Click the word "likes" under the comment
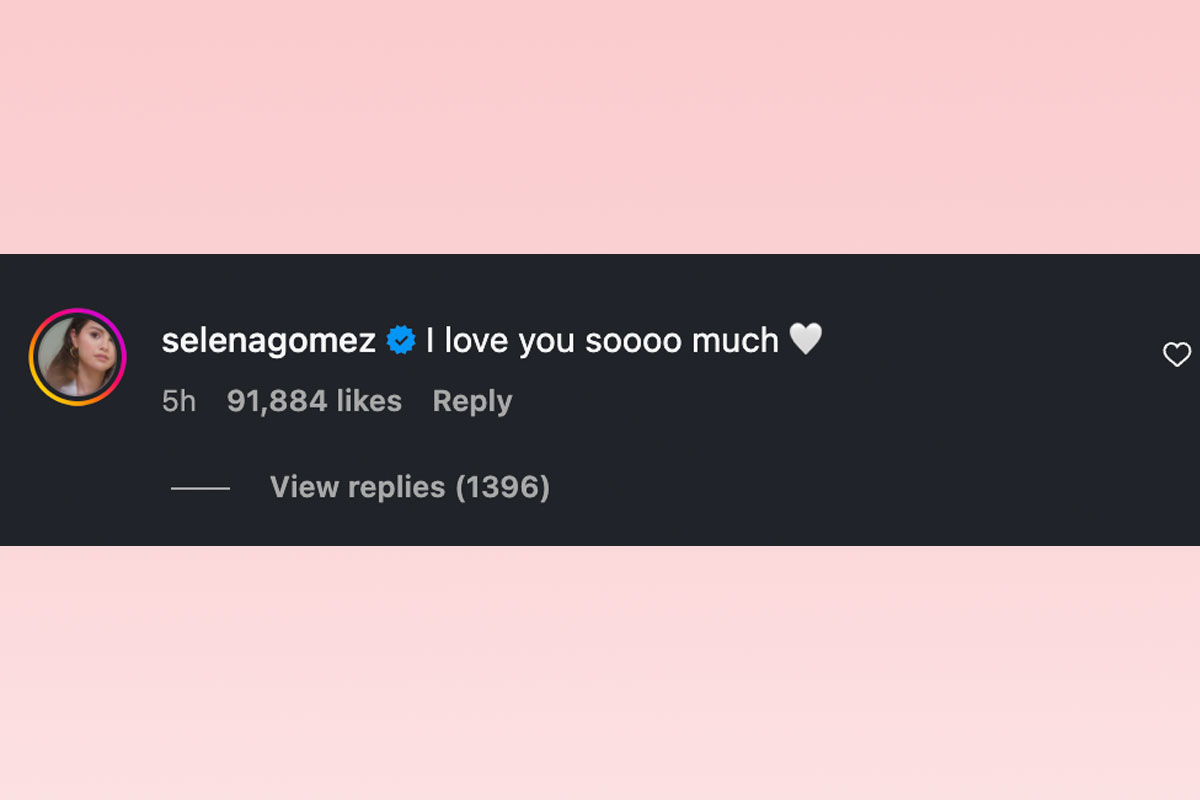Screen dimensions: 1200x800 click(369, 401)
